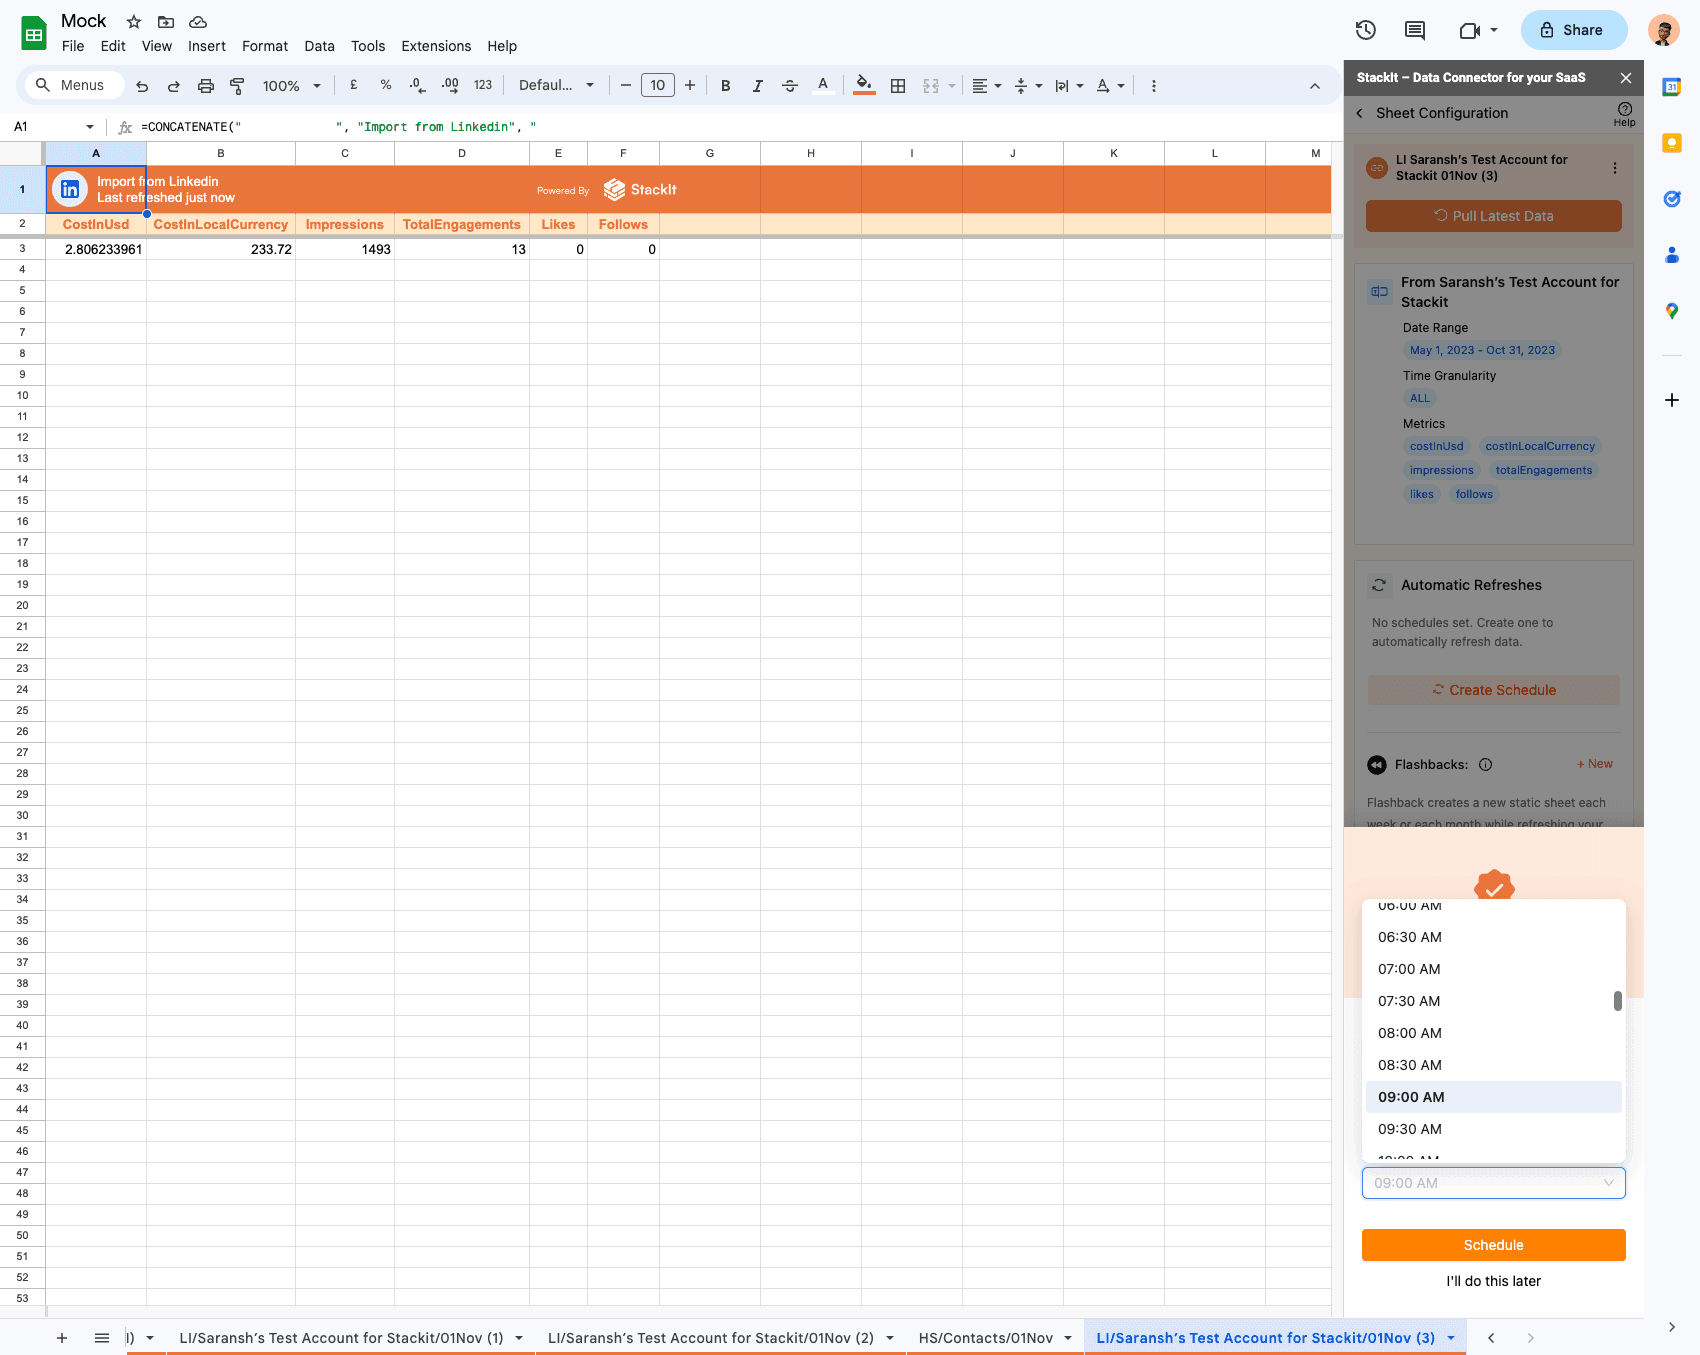Open Google Keep side panel icon
Viewport: 1700px width, 1355px height.
pyautogui.click(x=1672, y=143)
